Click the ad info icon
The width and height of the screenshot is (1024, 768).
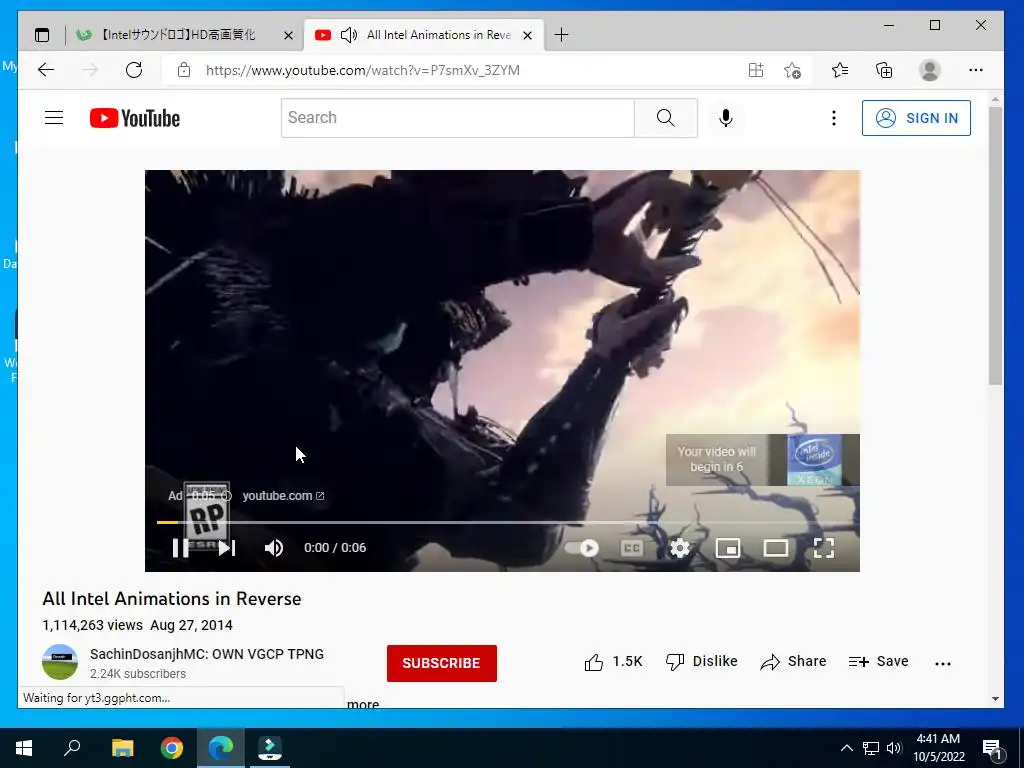pyautogui.click(x=226, y=496)
